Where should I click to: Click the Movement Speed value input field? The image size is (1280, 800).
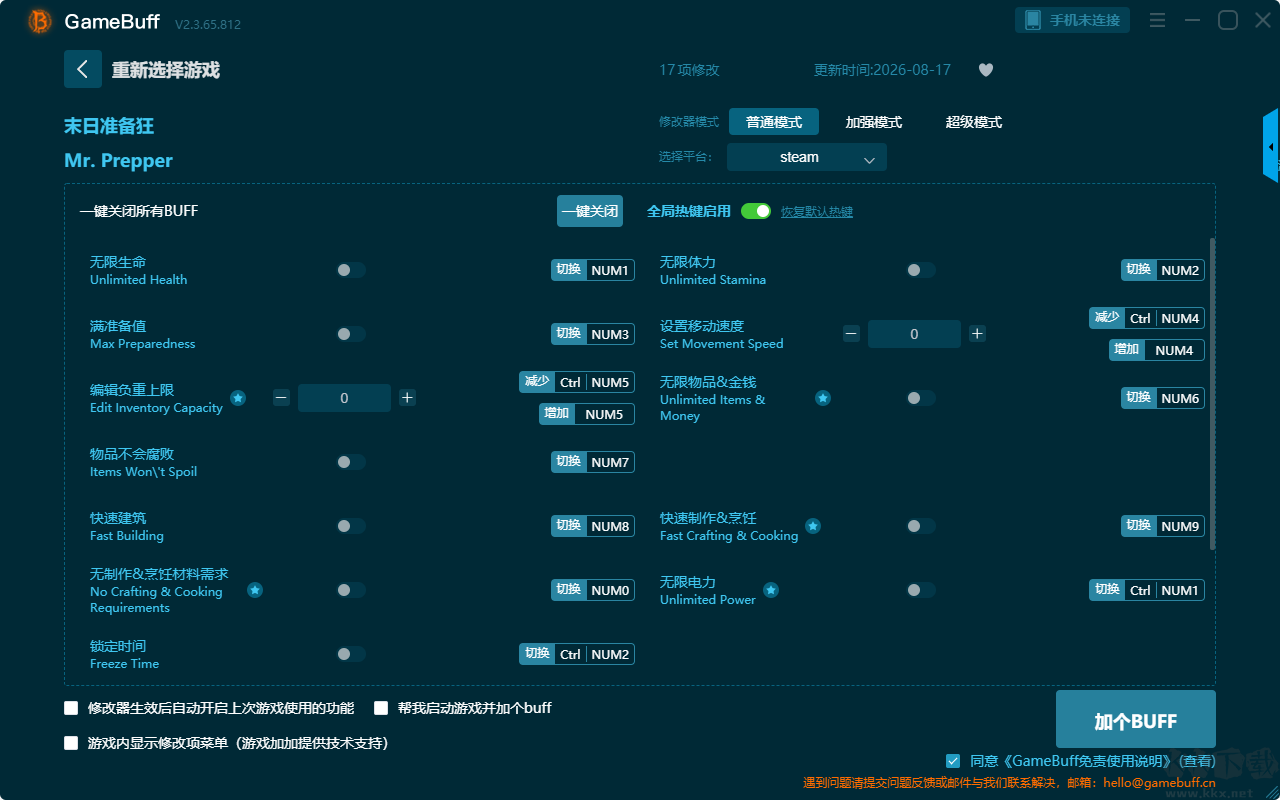coord(914,334)
